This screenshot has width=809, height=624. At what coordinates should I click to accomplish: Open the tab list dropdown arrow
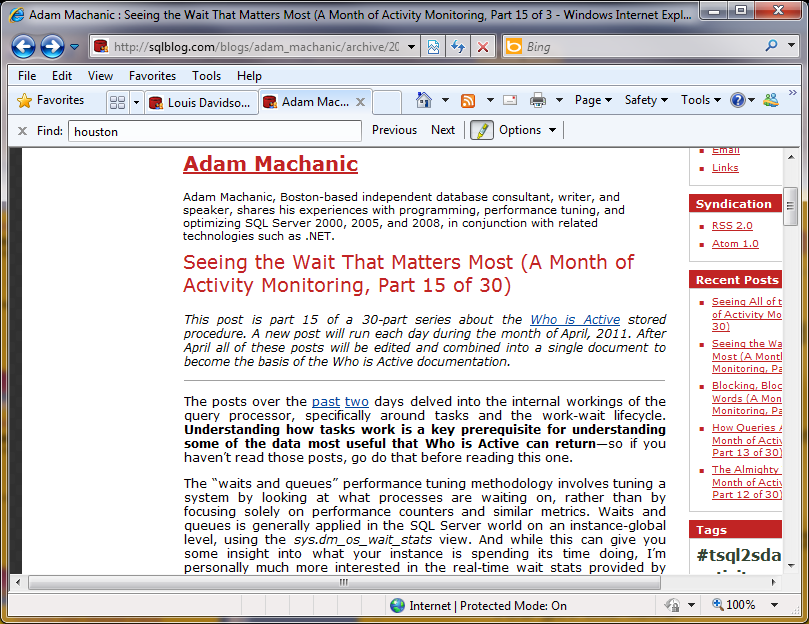tap(136, 102)
